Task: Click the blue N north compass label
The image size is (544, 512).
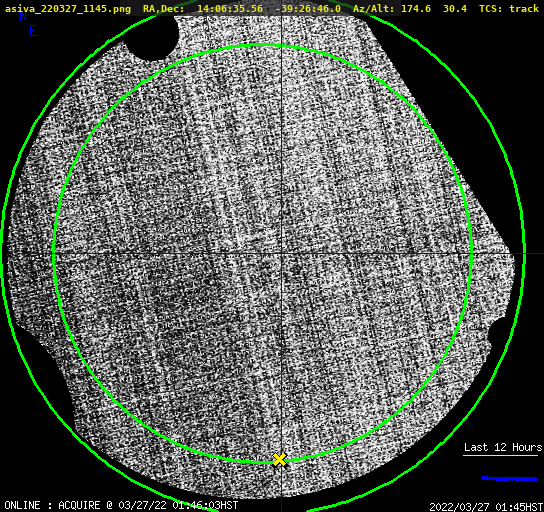Action: point(23,16)
